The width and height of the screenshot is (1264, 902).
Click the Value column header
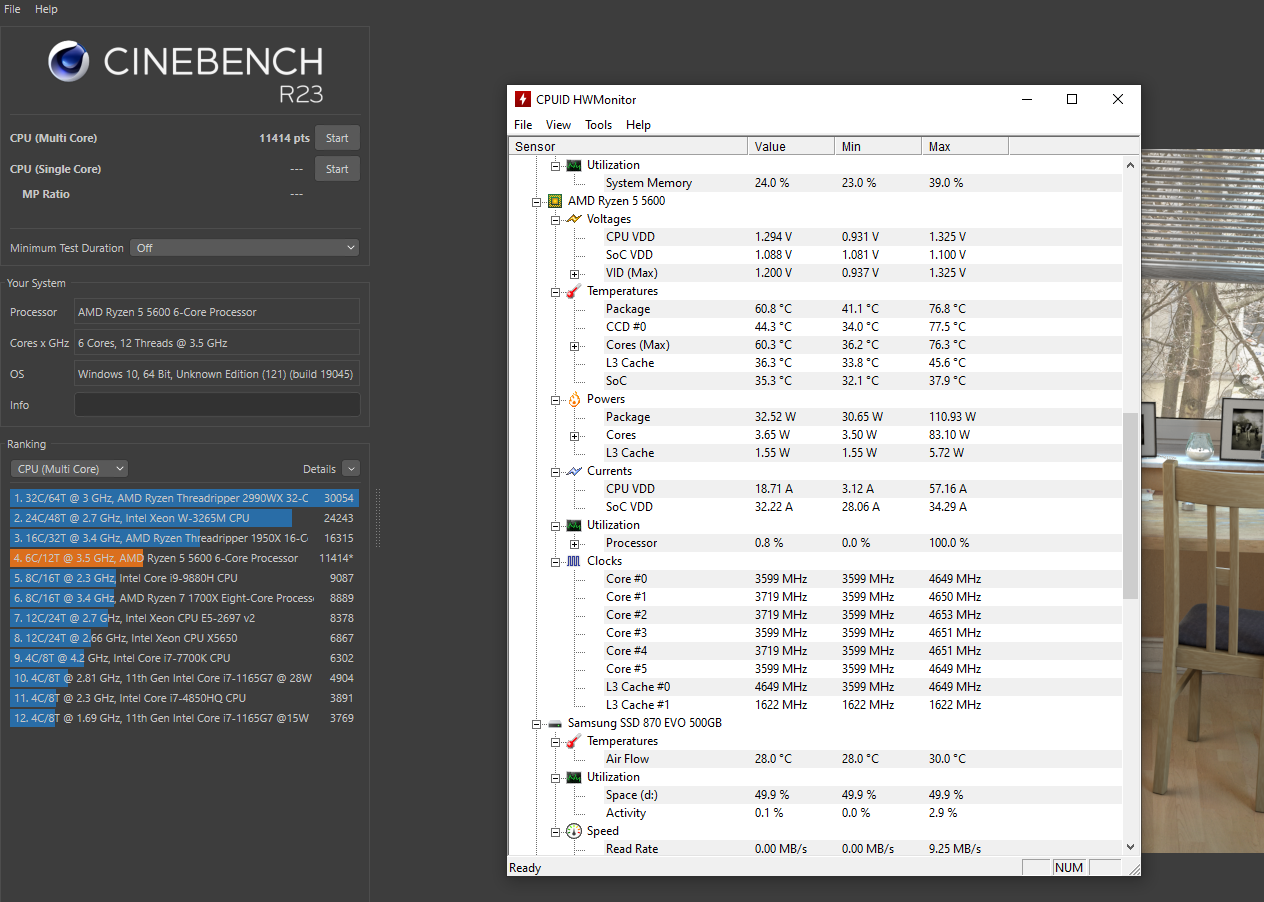(791, 147)
